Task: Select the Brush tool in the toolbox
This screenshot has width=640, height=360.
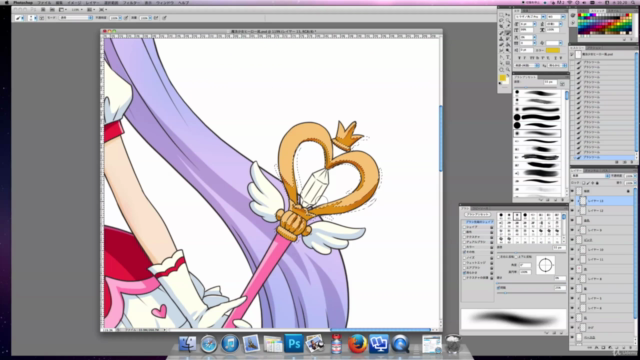Action: pos(508,33)
